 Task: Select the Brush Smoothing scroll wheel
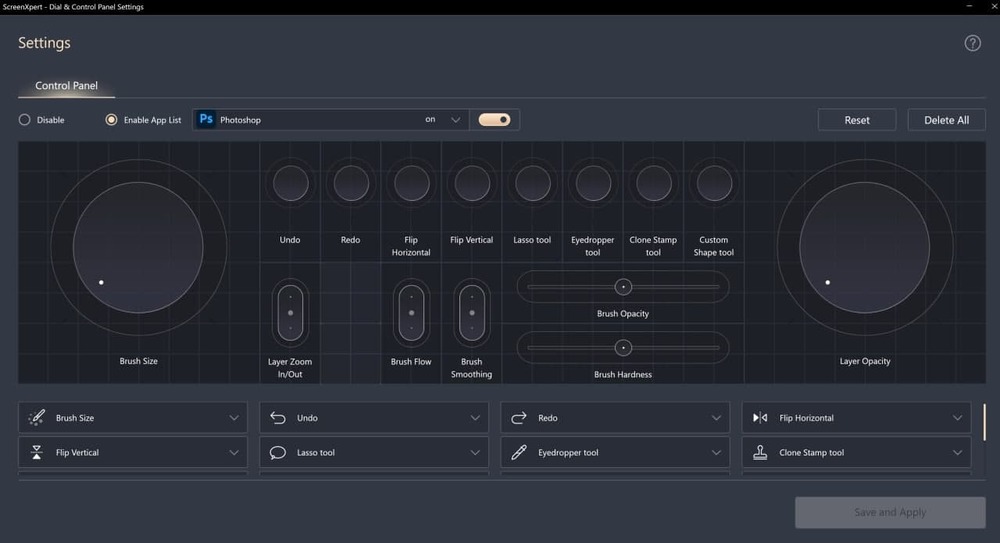[472, 313]
